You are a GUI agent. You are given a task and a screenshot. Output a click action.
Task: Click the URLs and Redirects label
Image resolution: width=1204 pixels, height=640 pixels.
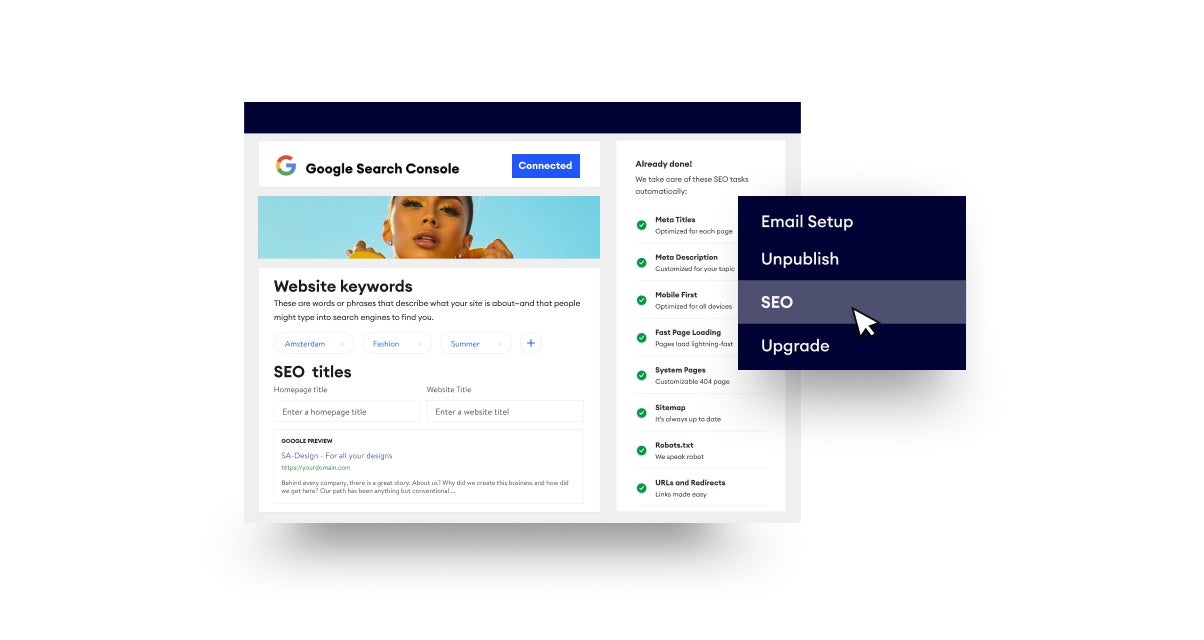point(690,483)
